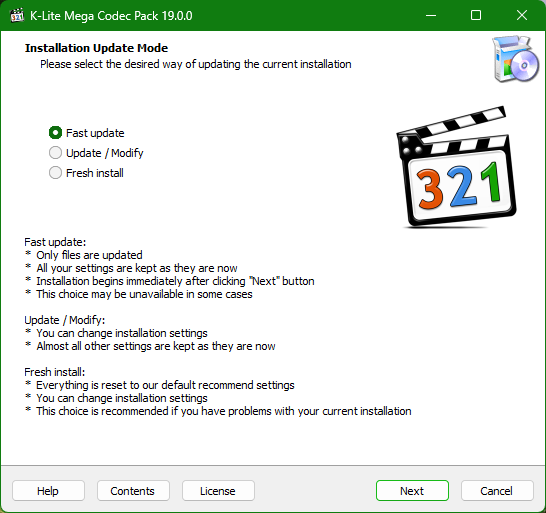Click the Installation Update Mode heading

tap(96, 48)
